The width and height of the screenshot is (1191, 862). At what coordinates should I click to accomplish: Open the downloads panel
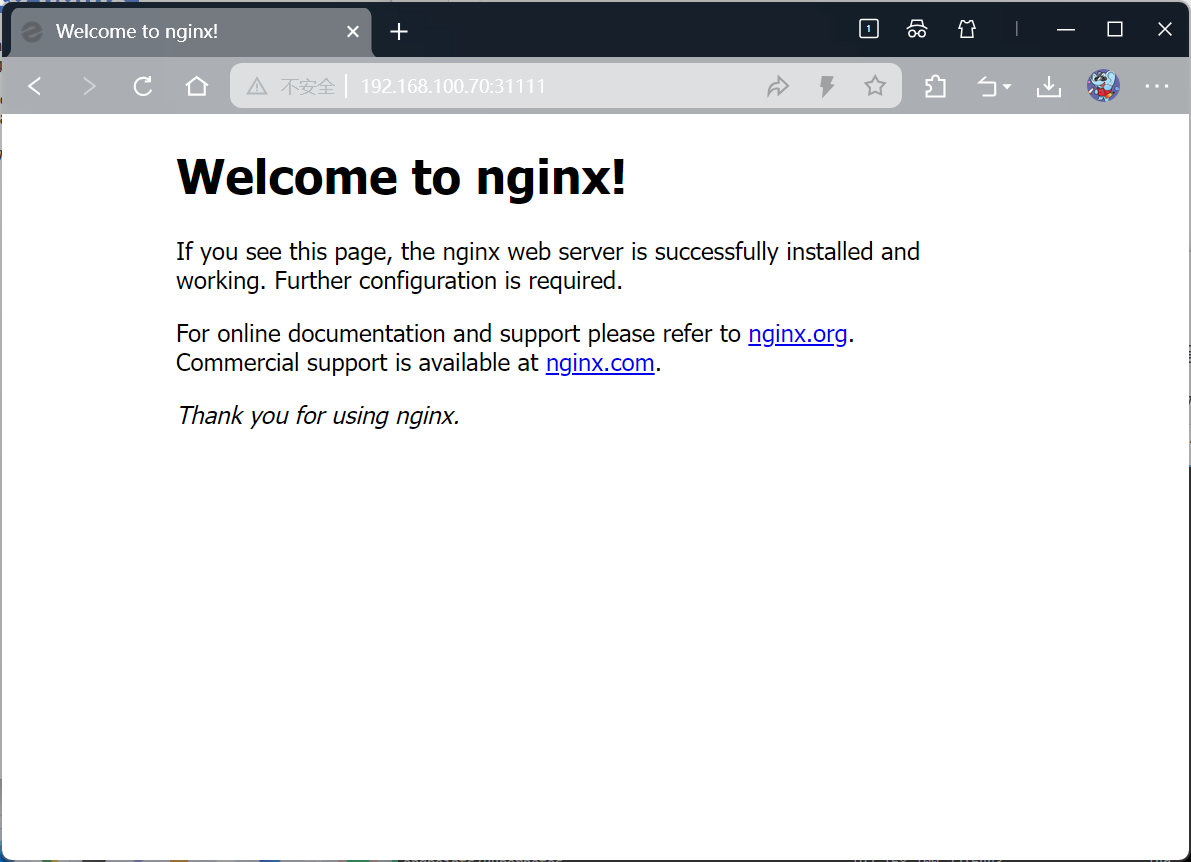pyautogui.click(x=1049, y=86)
